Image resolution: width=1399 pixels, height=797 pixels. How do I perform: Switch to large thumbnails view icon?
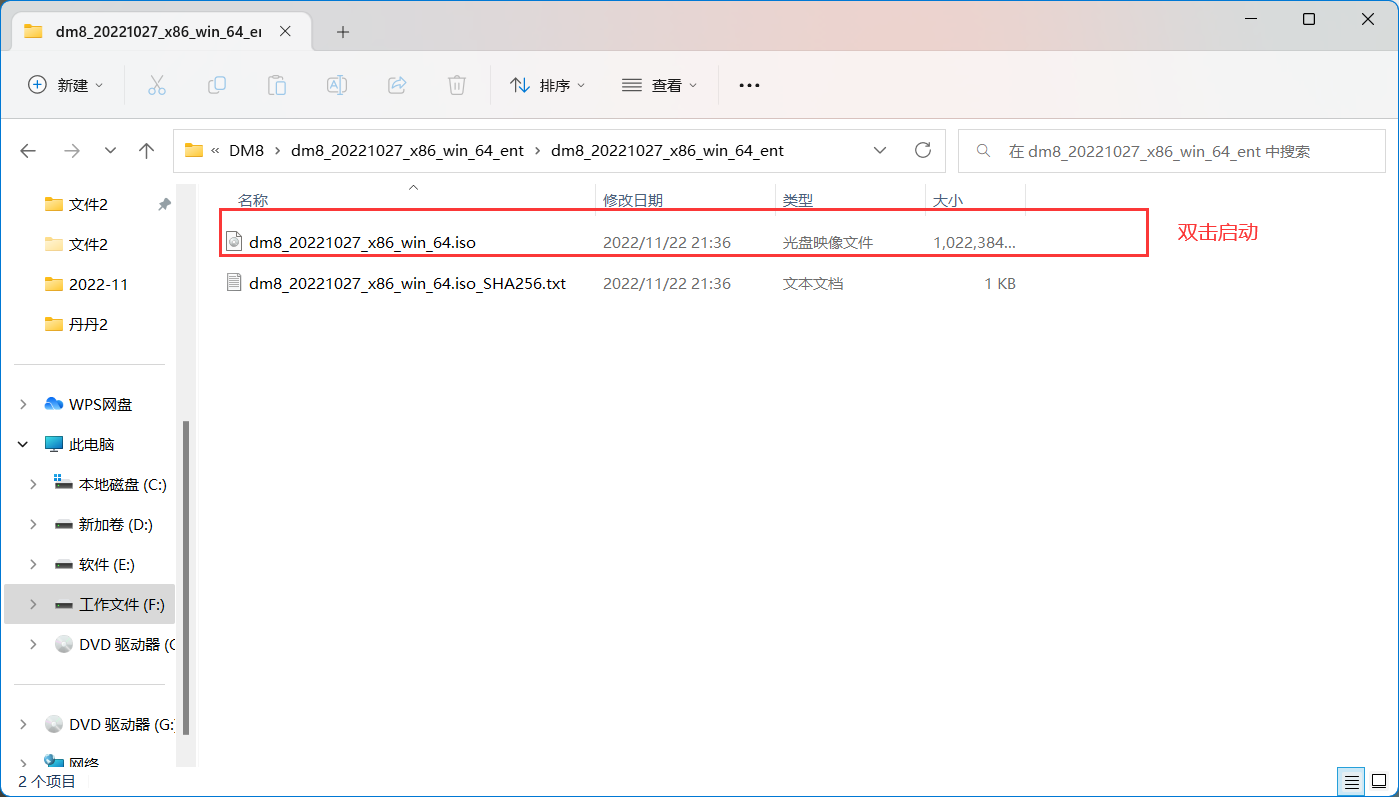click(1378, 781)
